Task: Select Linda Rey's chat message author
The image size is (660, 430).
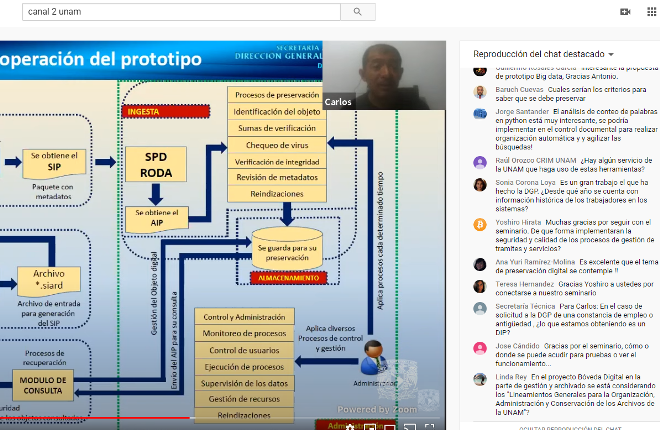Action: pos(513,376)
